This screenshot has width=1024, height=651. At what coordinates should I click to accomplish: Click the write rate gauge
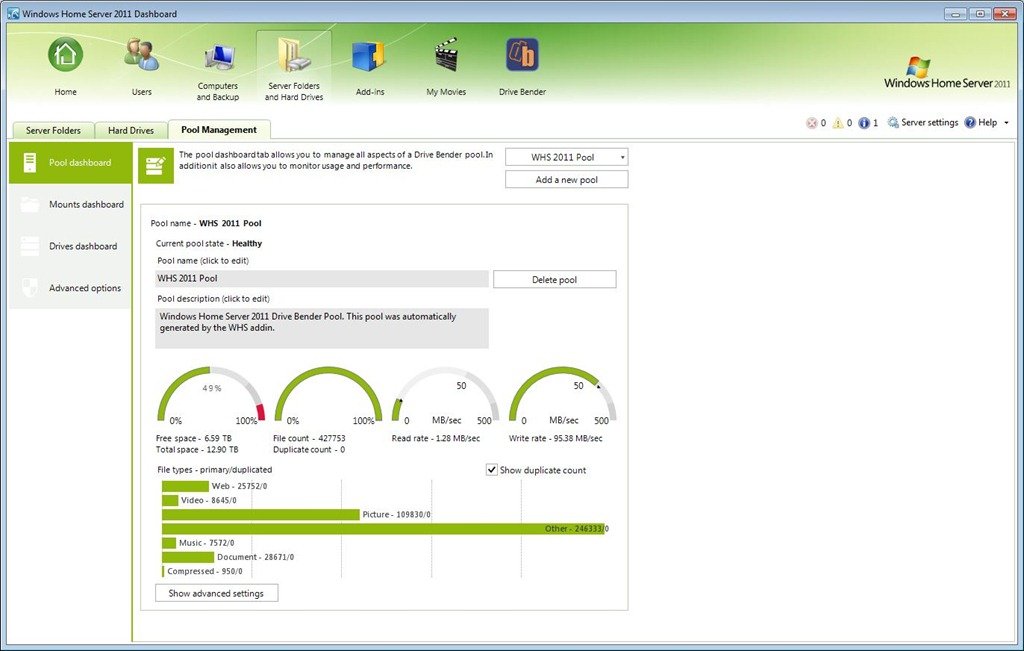(562, 394)
